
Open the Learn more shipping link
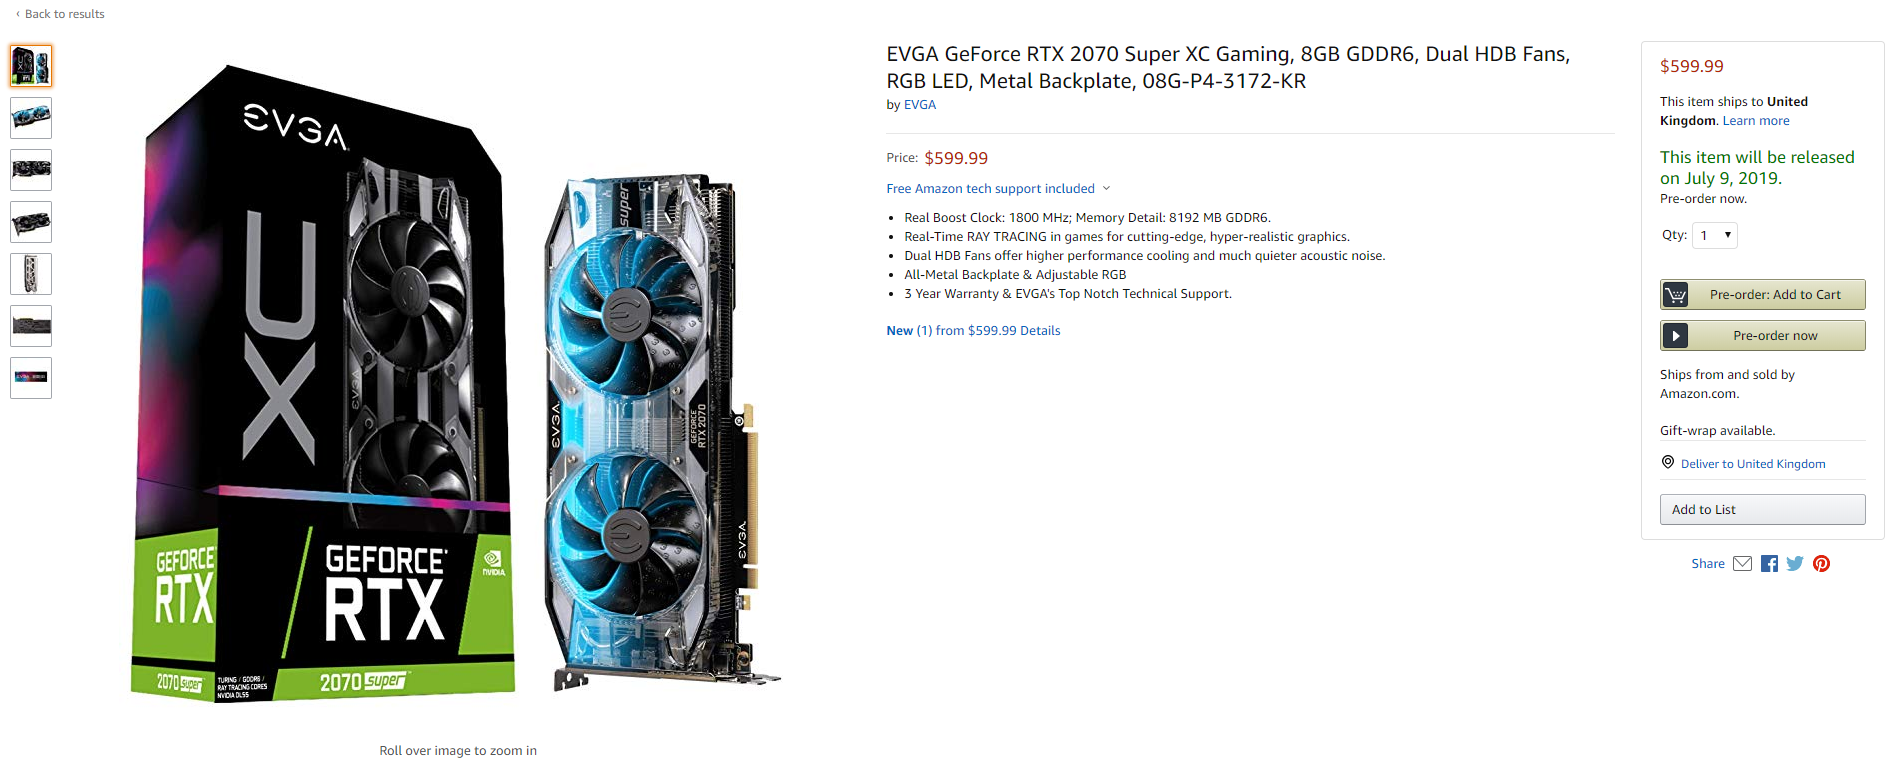pyautogui.click(x=1756, y=121)
